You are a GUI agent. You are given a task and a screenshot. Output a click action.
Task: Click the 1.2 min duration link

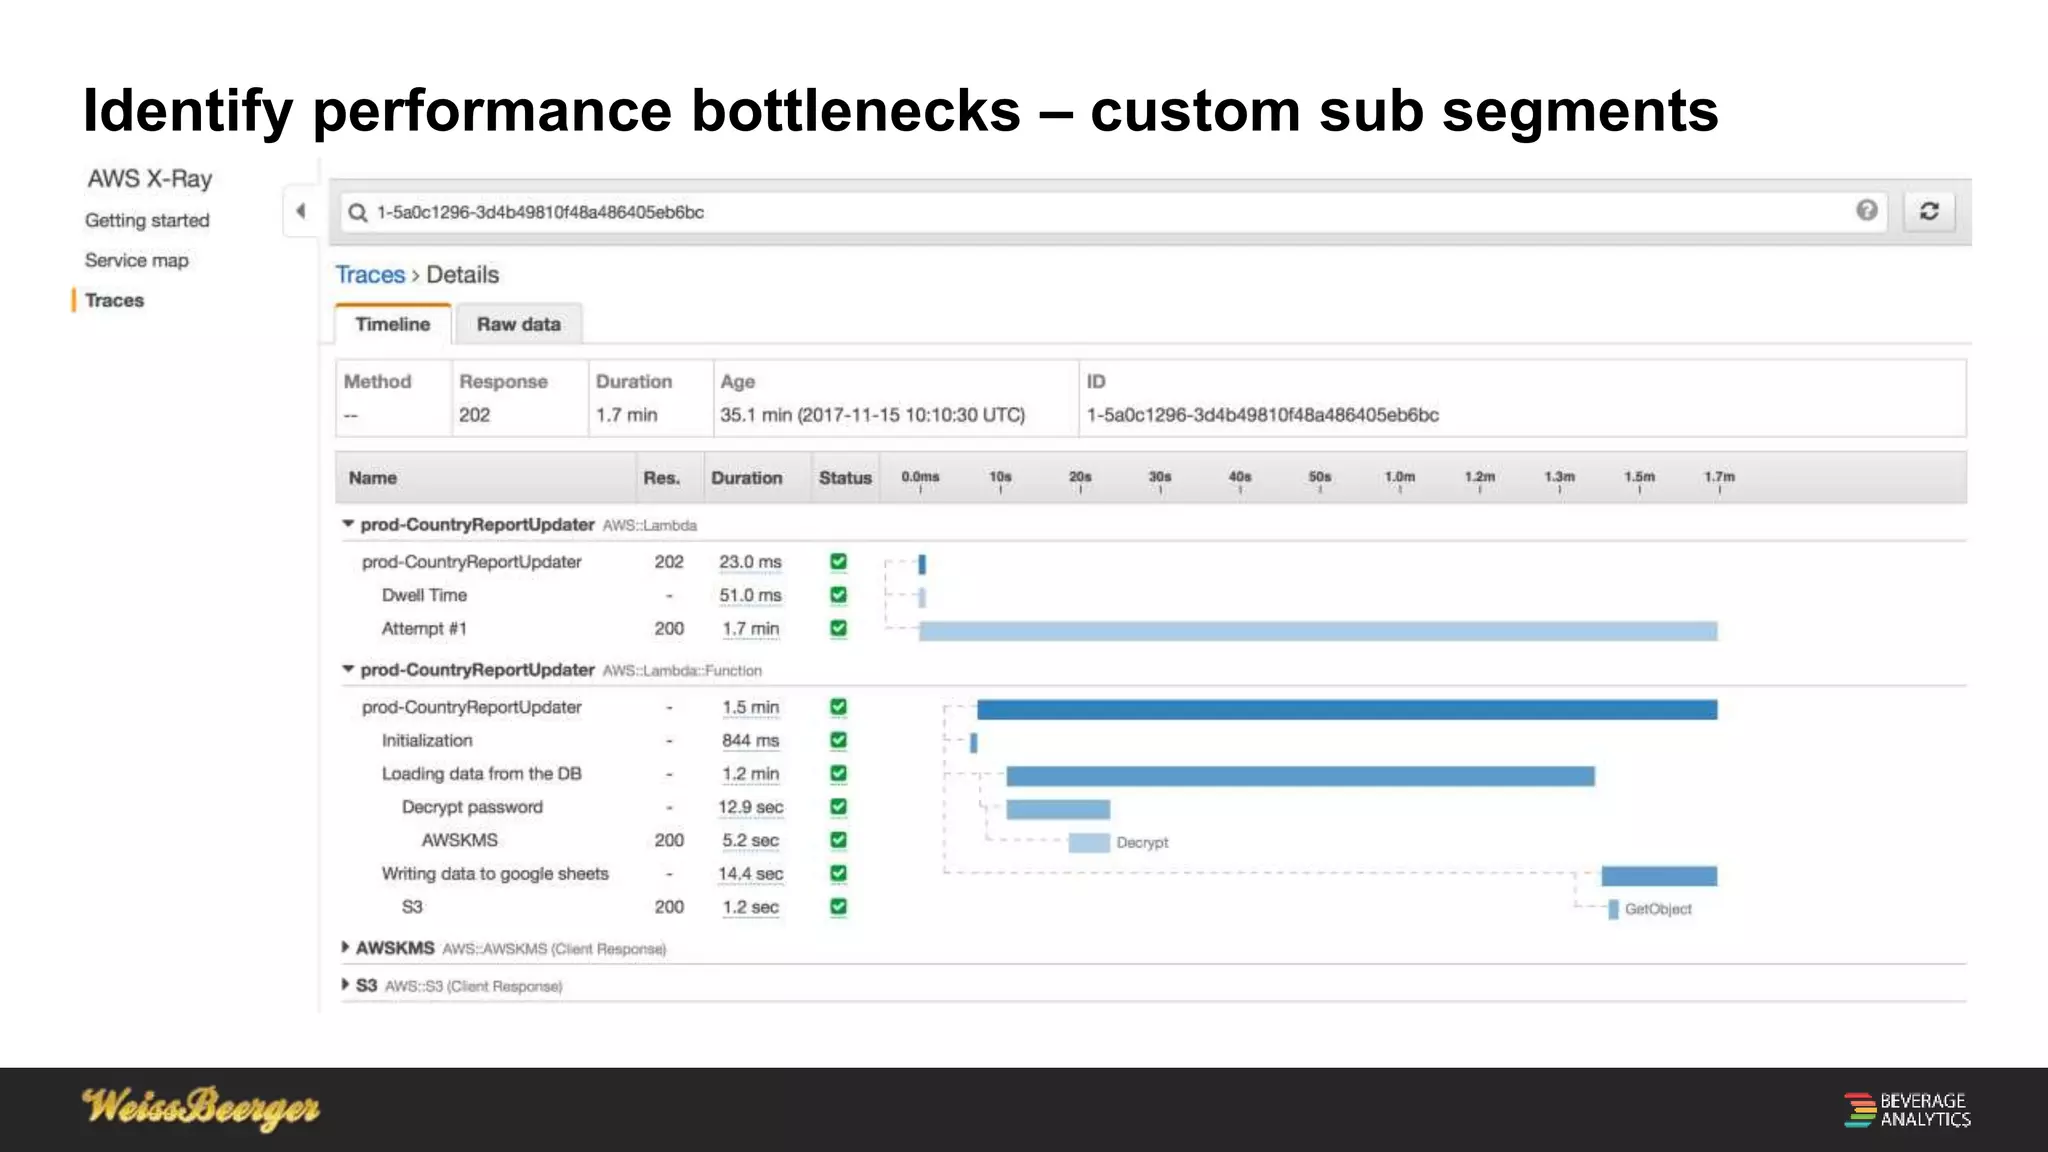coord(750,773)
